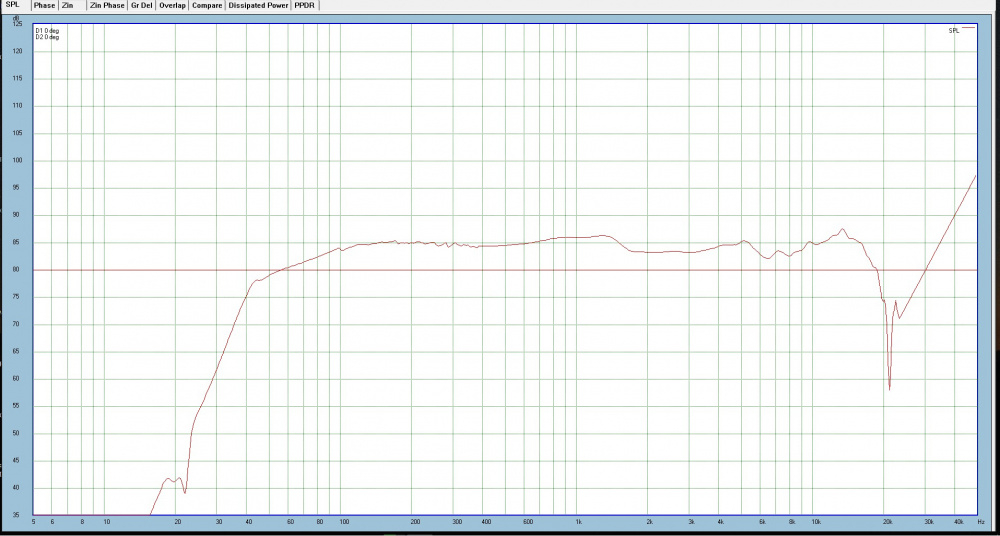This screenshot has width=1000, height=536.
Task: Click the Hz unit label on frequency axis
Action: coord(981,522)
